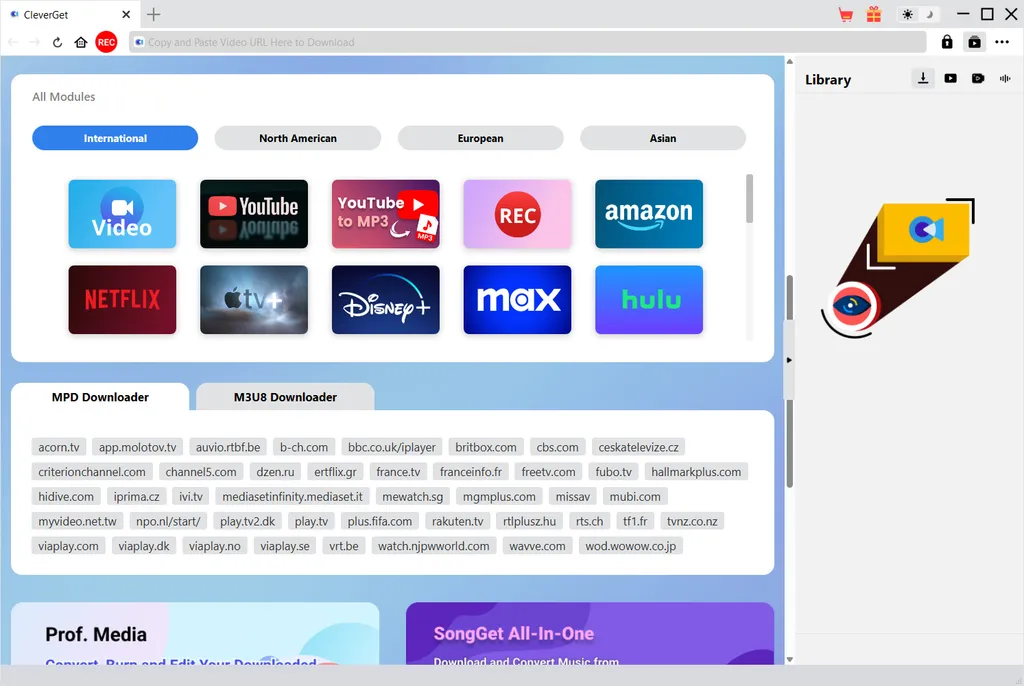
Task: Click the red REC button in toolbar
Action: (x=106, y=42)
